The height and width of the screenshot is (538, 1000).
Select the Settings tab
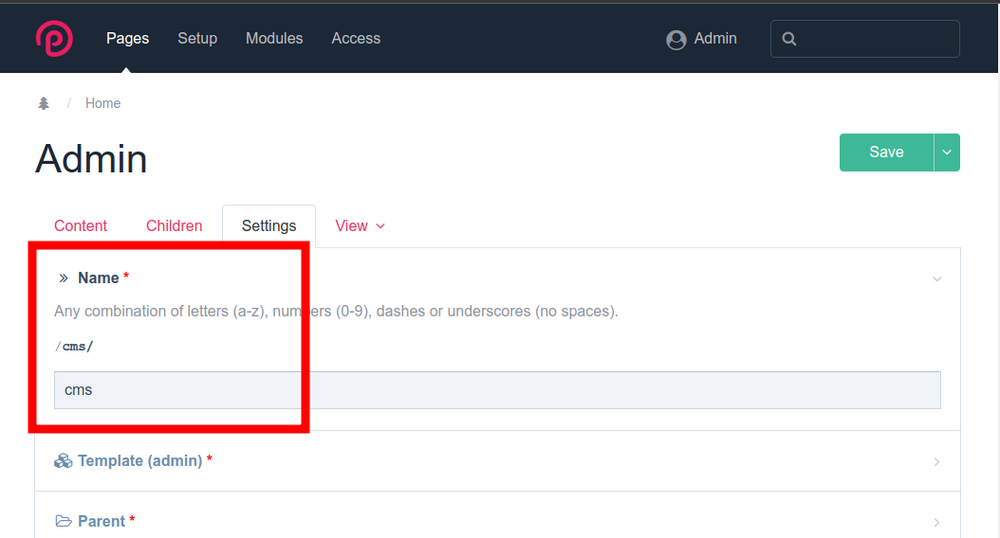click(268, 226)
